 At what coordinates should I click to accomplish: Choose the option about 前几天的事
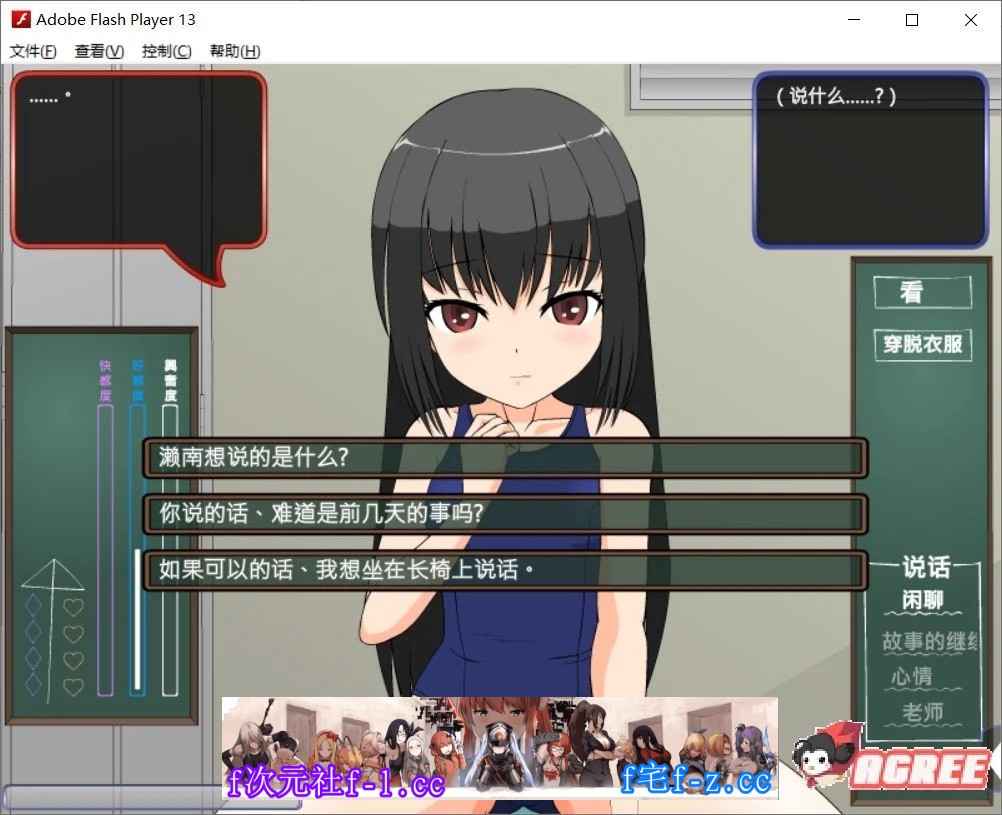point(504,514)
